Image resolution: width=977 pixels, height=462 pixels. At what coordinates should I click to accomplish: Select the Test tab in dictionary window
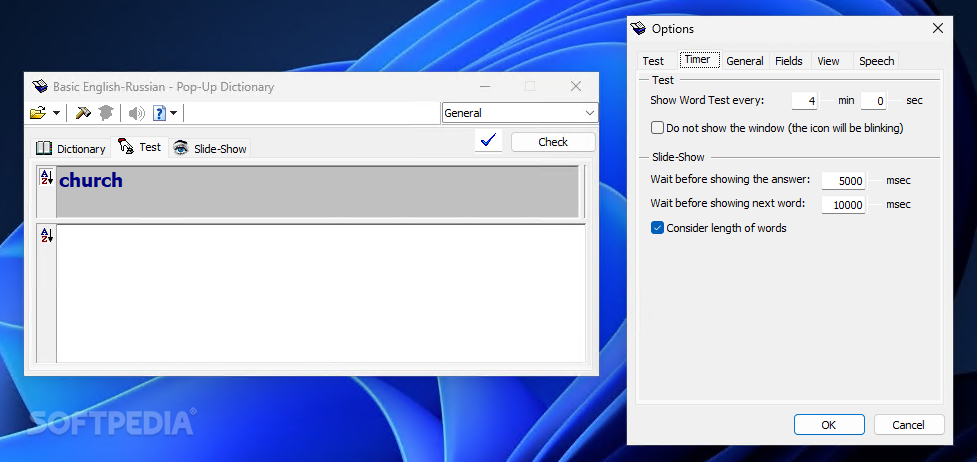tap(140, 147)
